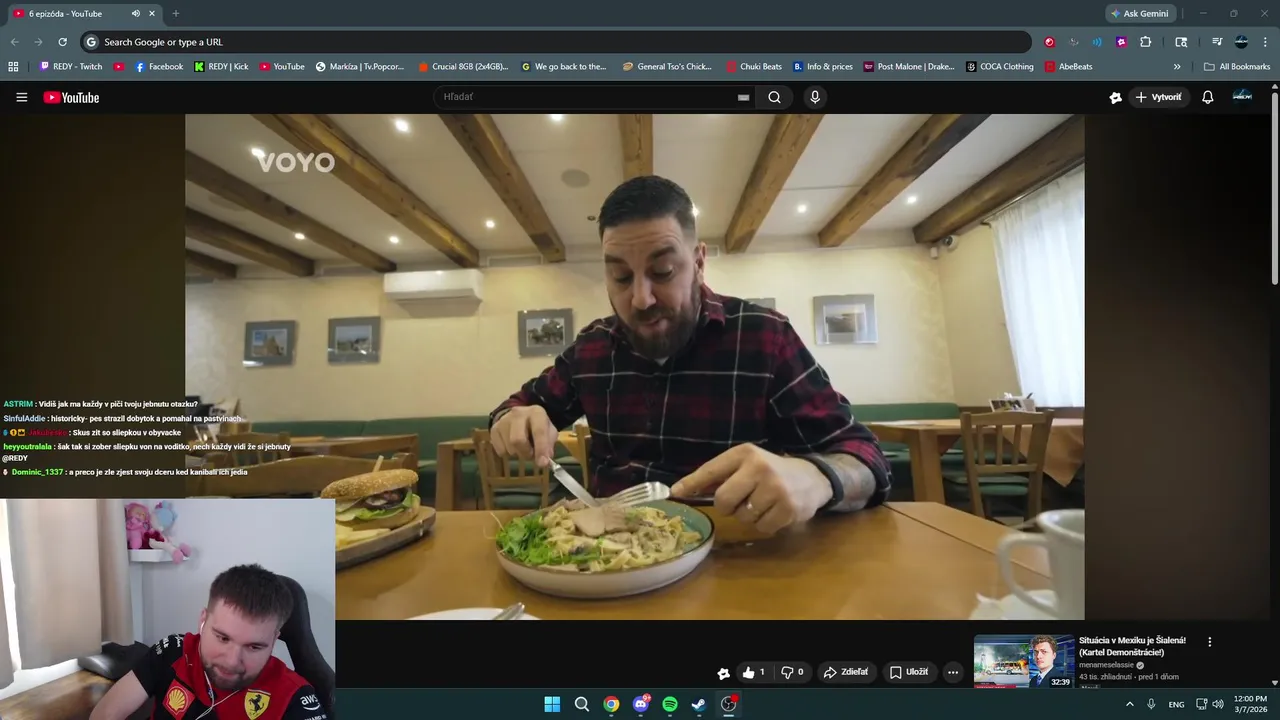Image resolution: width=1280 pixels, height=720 pixels.
Task: Open Windows taskbar search
Action: click(581, 704)
